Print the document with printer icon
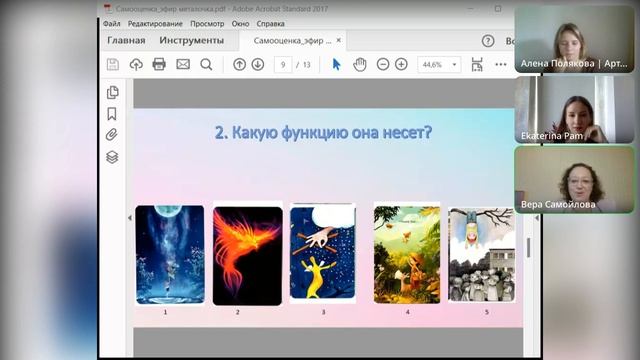Viewport: 640px width, 360px height. 159,64
